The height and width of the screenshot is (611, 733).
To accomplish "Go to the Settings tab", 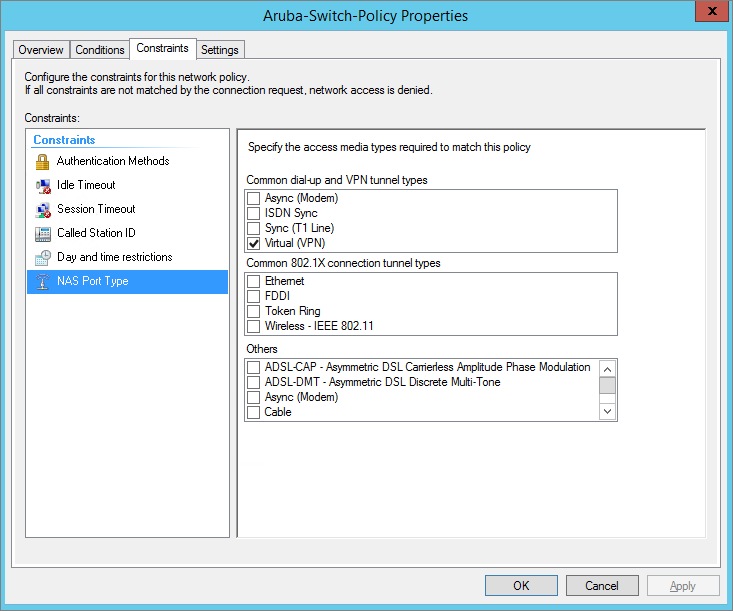I will click(220, 50).
